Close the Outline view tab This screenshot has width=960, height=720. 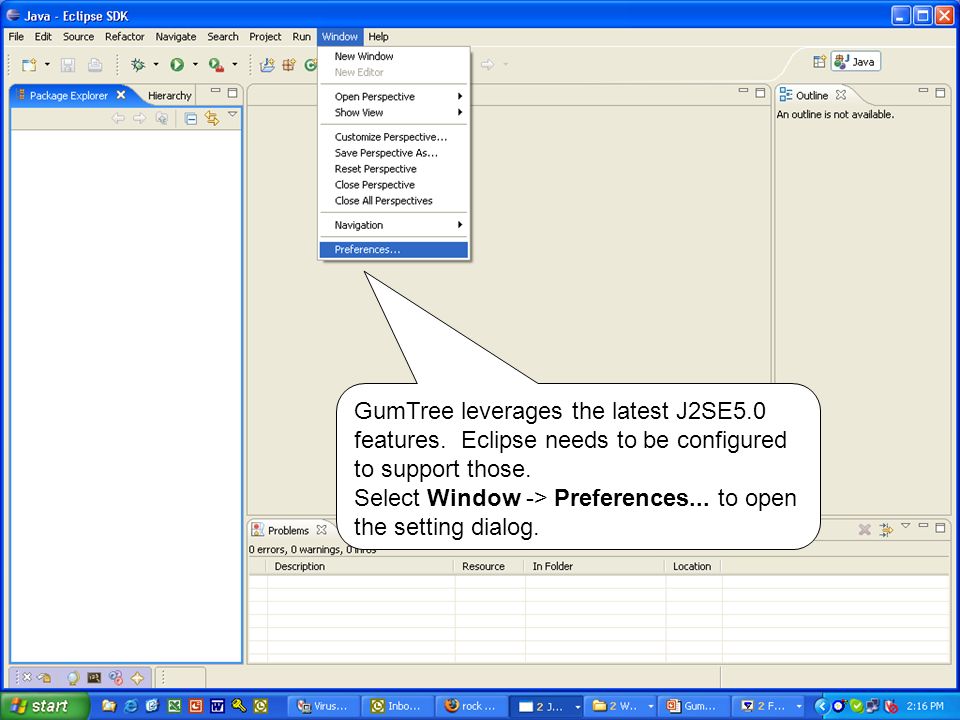(841, 95)
